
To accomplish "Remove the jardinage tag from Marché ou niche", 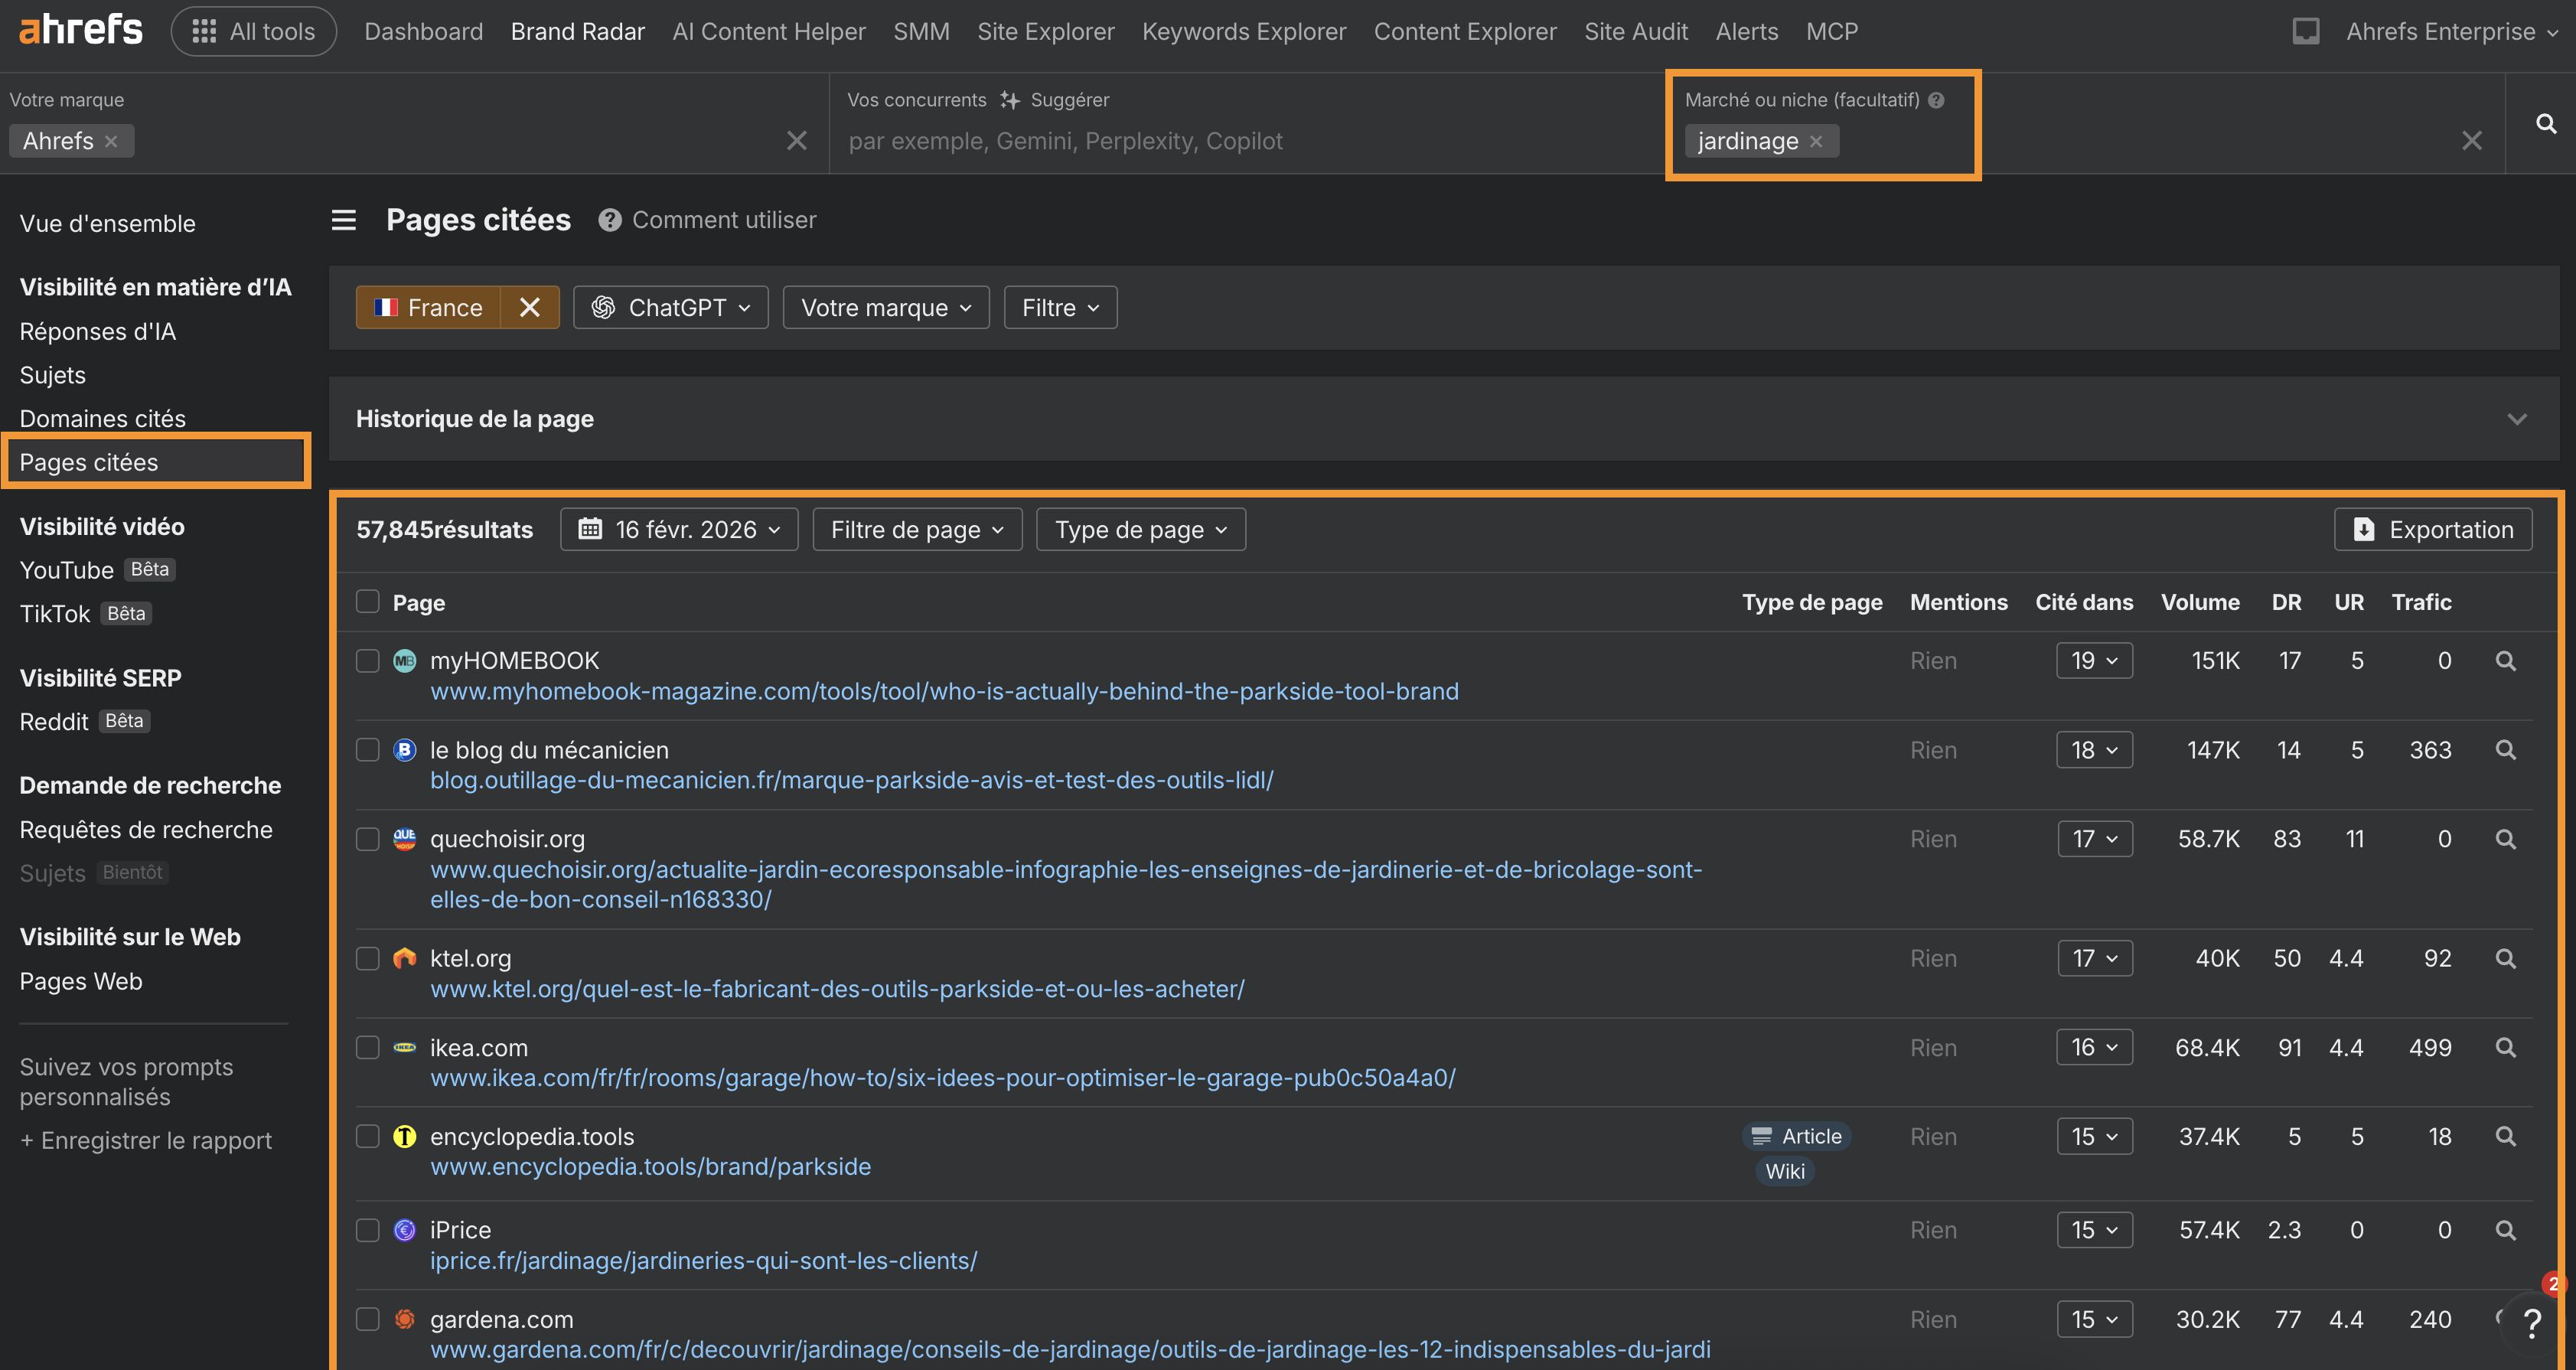I will [x=1817, y=141].
